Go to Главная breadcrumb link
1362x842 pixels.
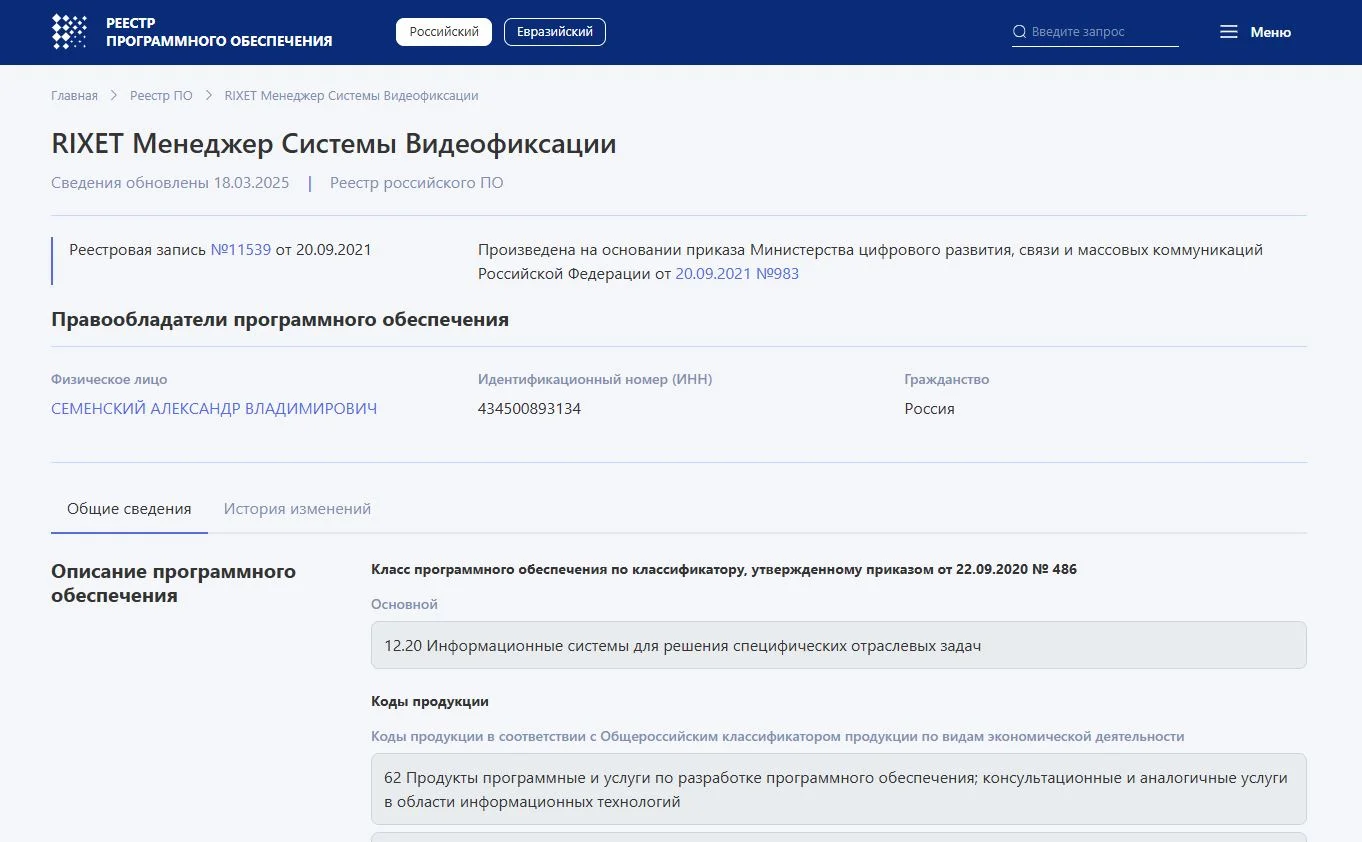click(x=74, y=96)
